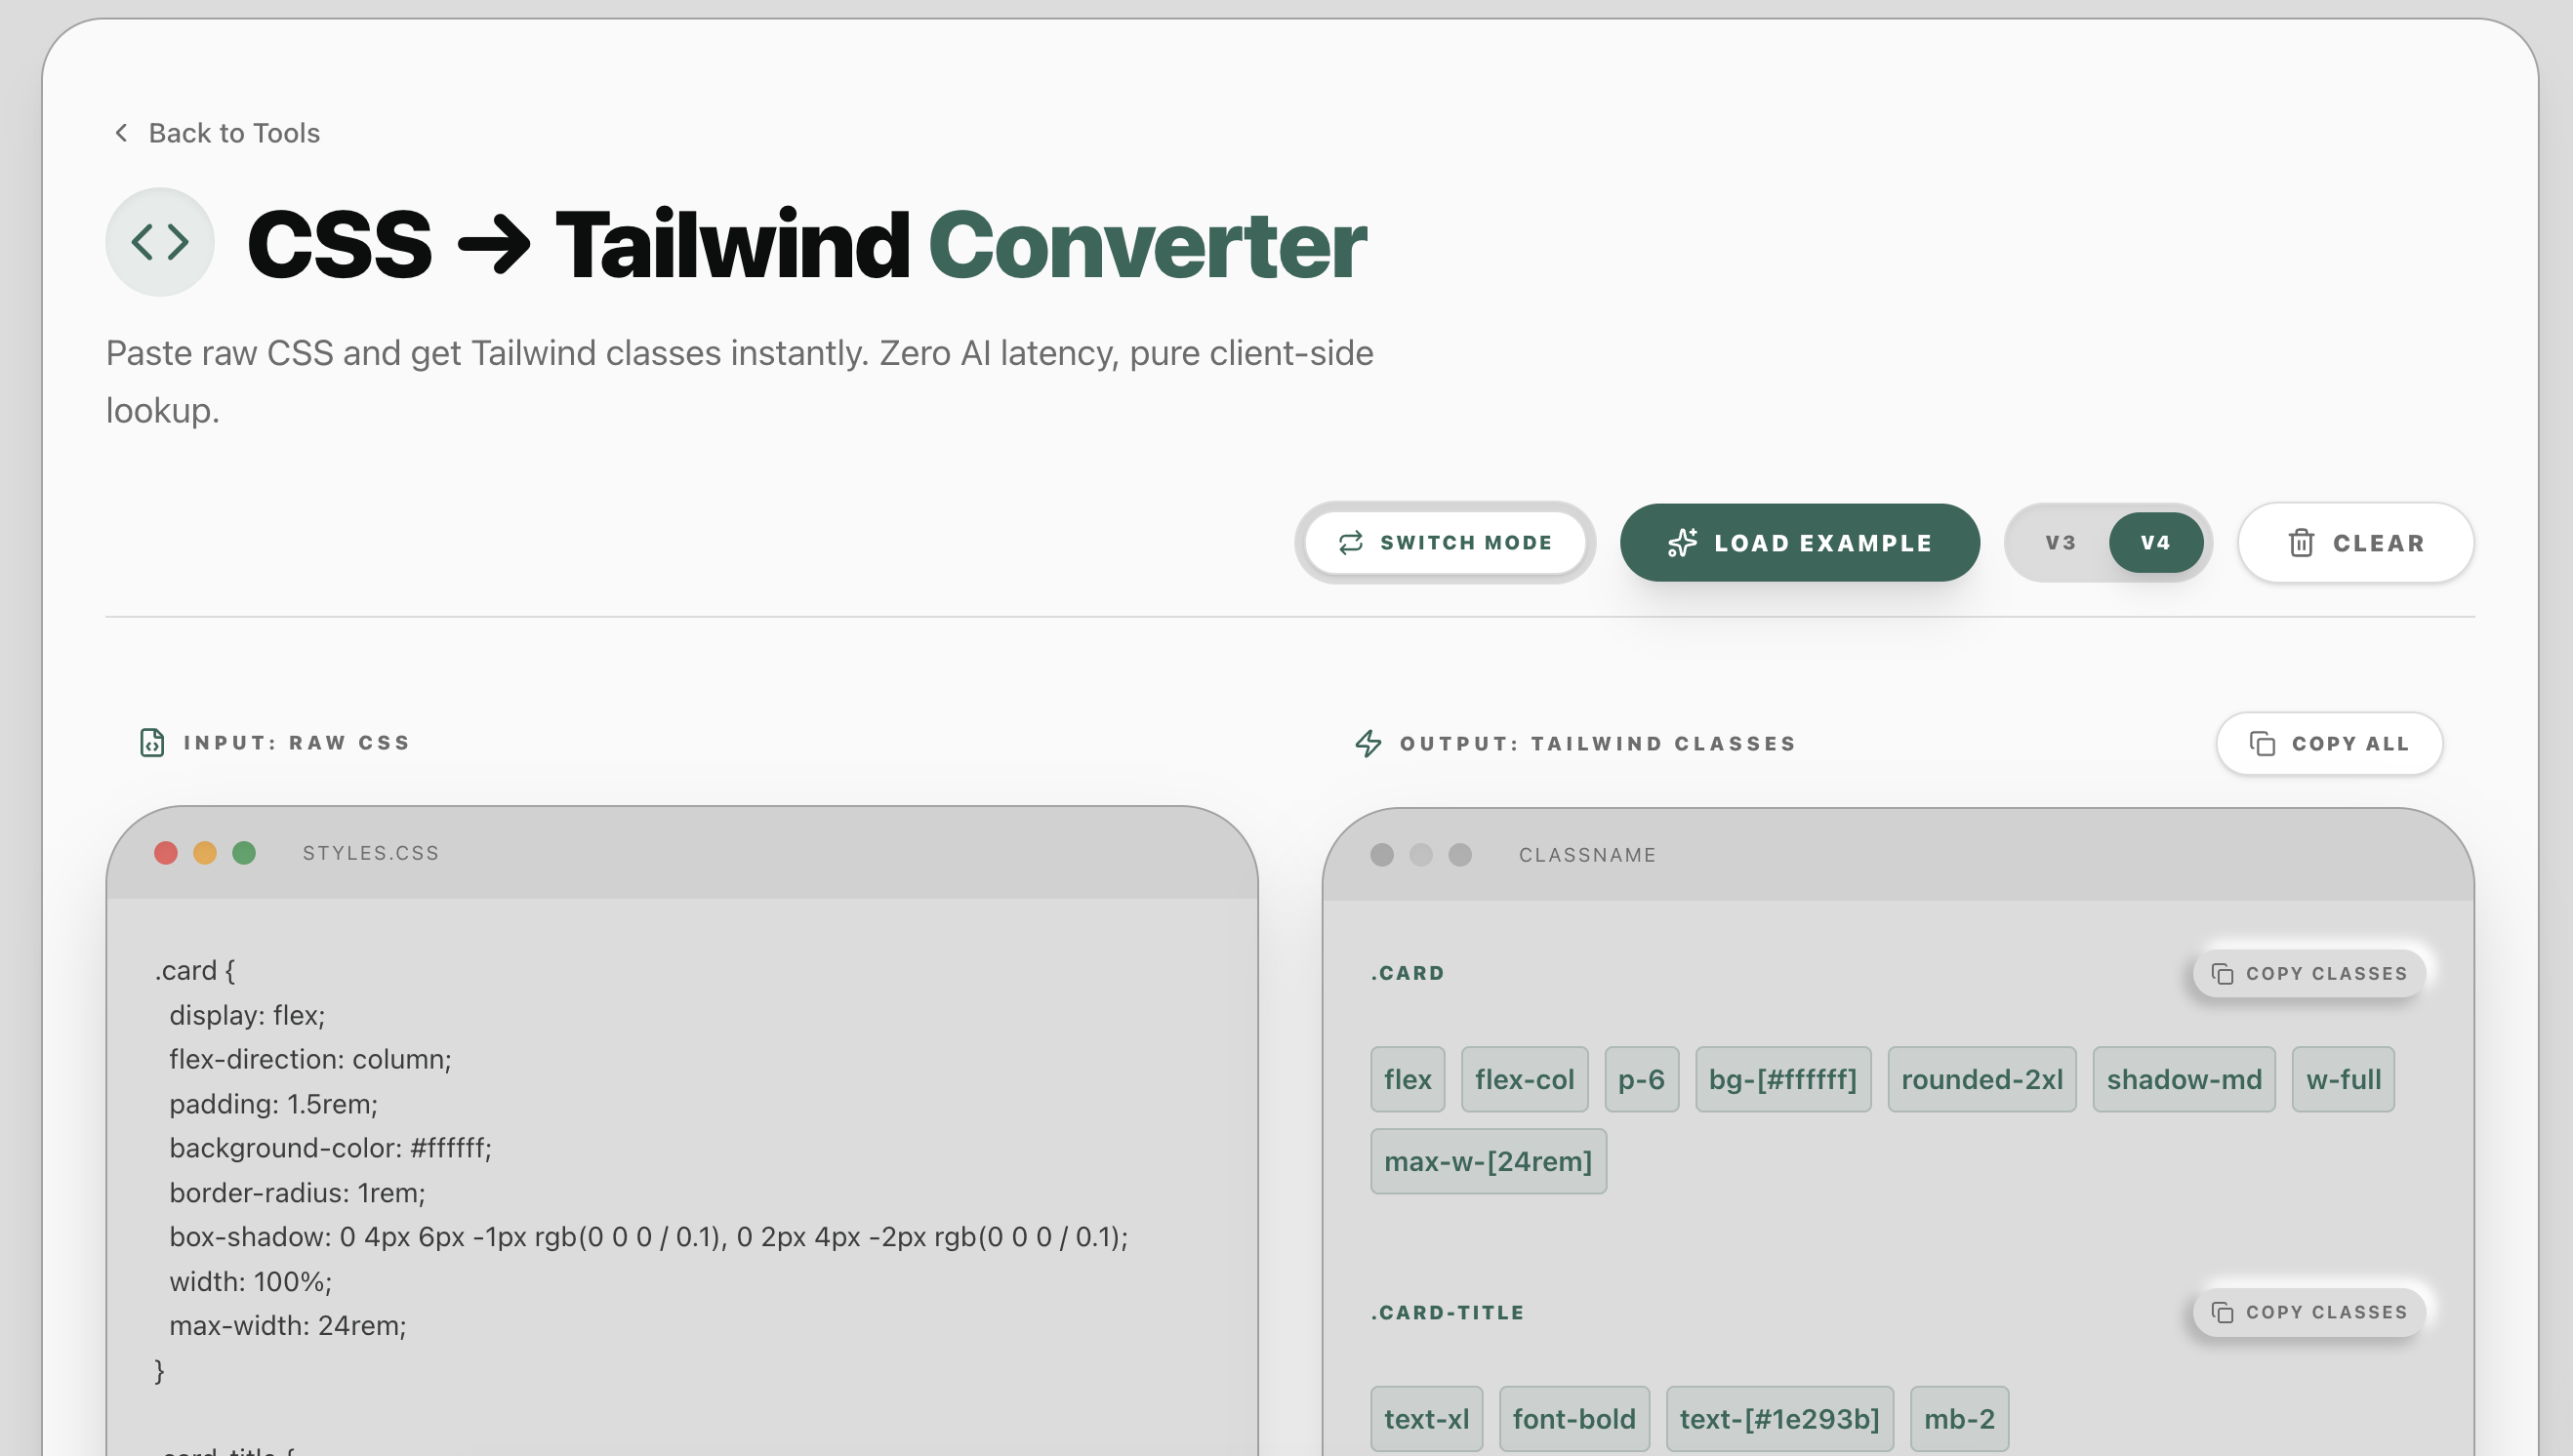This screenshot has width=2573, height=1456.
Task: Click the 'bg-[#ffffff]' class chip
Action: 1783,1080
